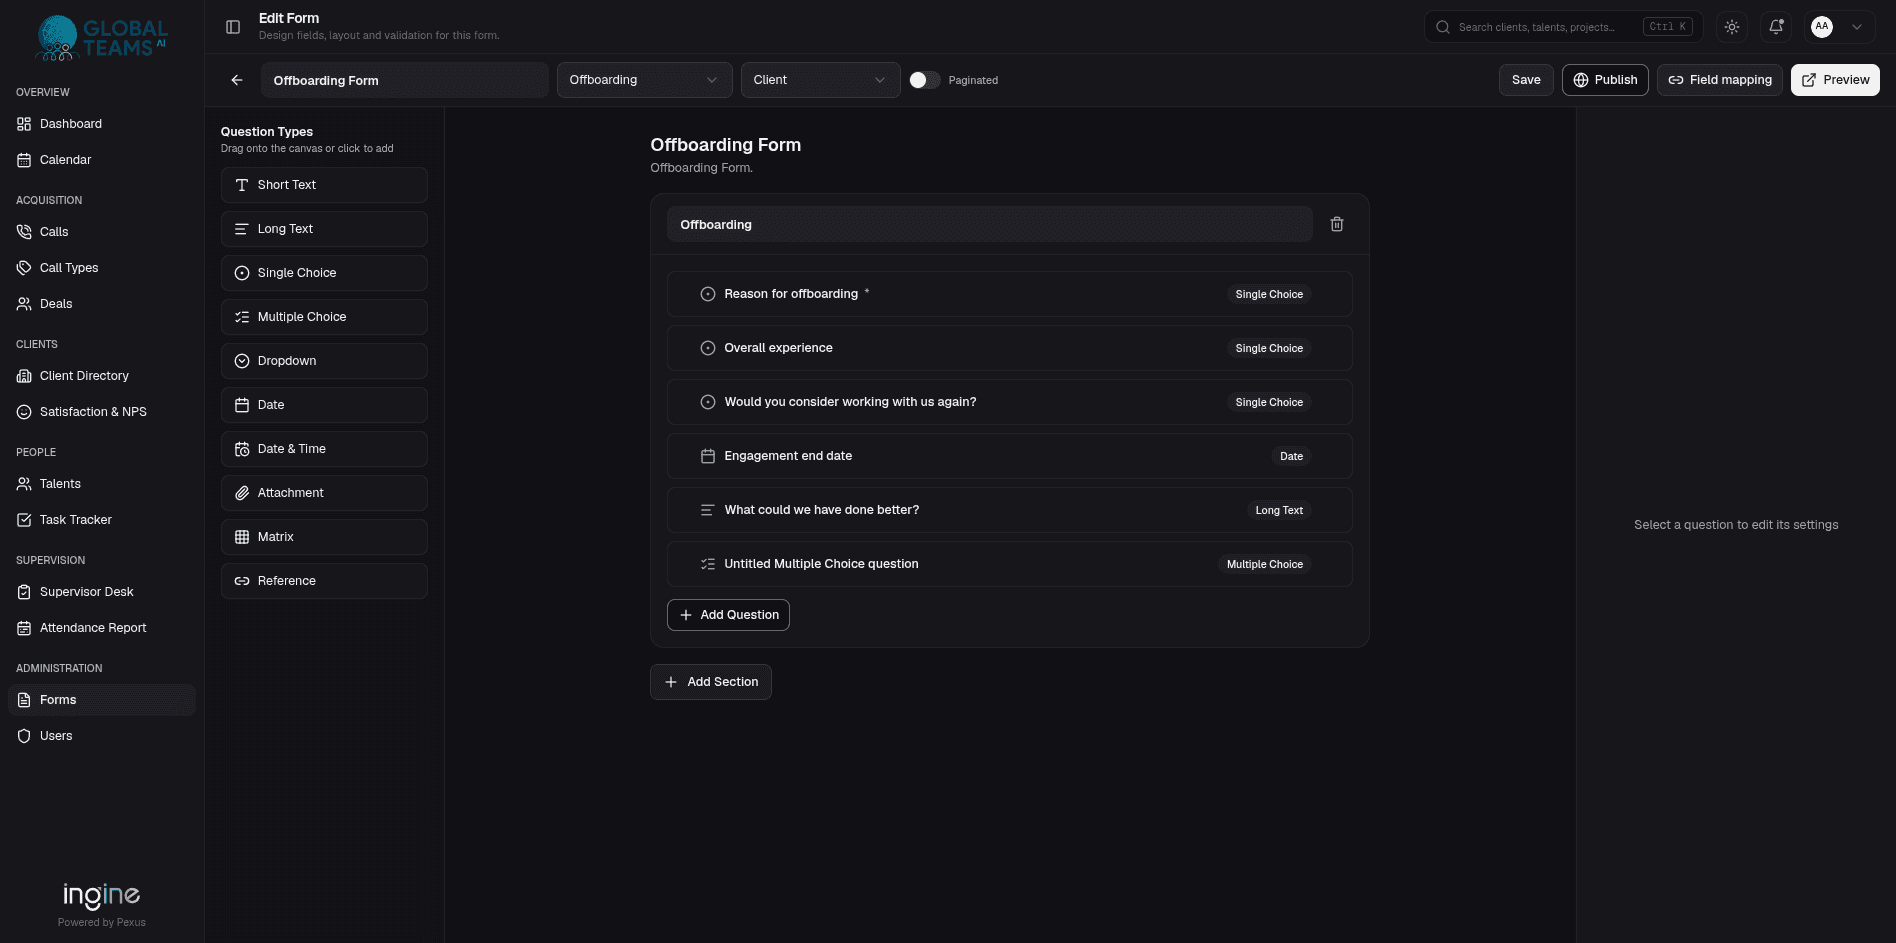Select the Engagement end date question

(1010, 456)
